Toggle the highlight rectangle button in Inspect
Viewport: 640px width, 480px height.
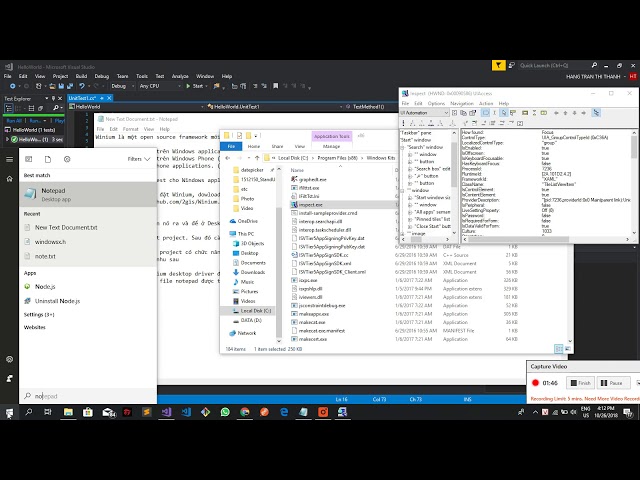tap(485, 113)
